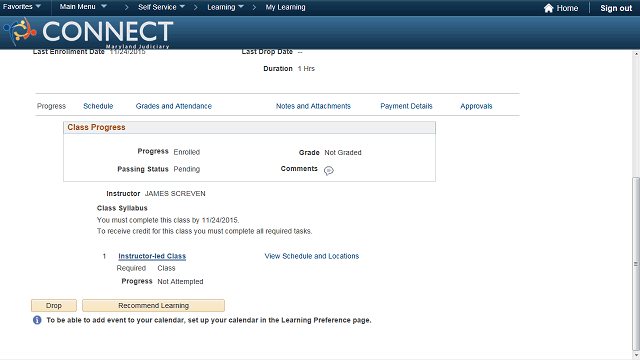Open the Instructor-led Class link

pos(152,256)
